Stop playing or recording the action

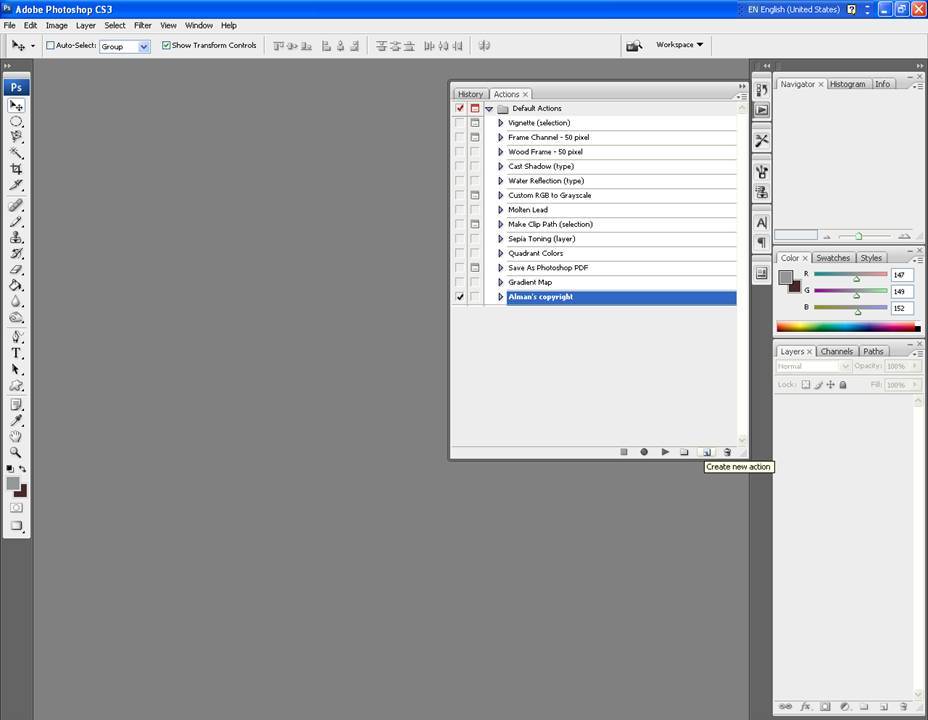pyautogui.click(x=624, y=452)
